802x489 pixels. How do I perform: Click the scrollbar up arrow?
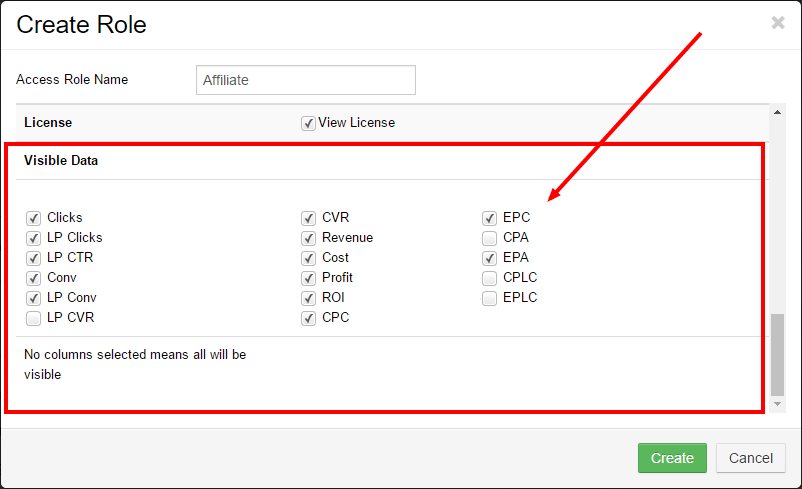pyautogui.click(x=777, y=113)
